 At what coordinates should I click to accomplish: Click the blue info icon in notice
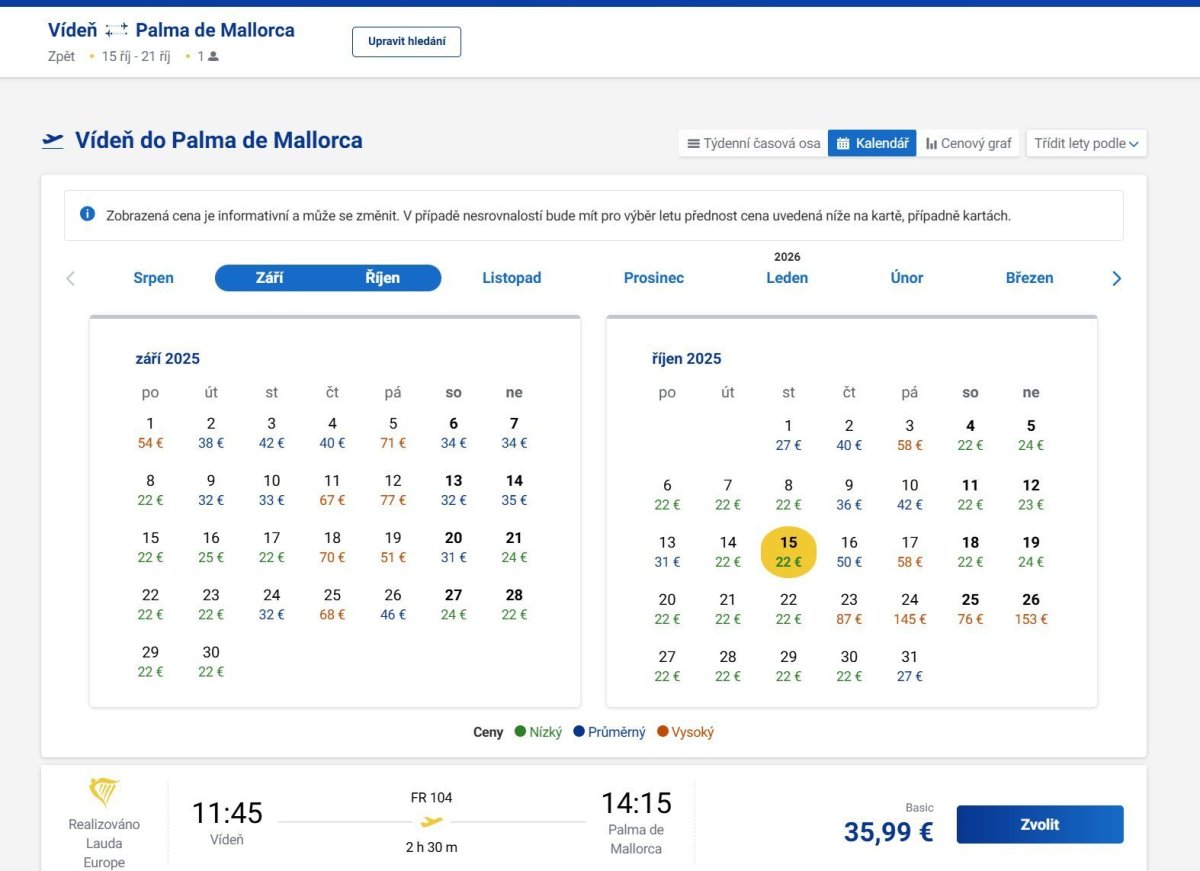click(87, 214)
